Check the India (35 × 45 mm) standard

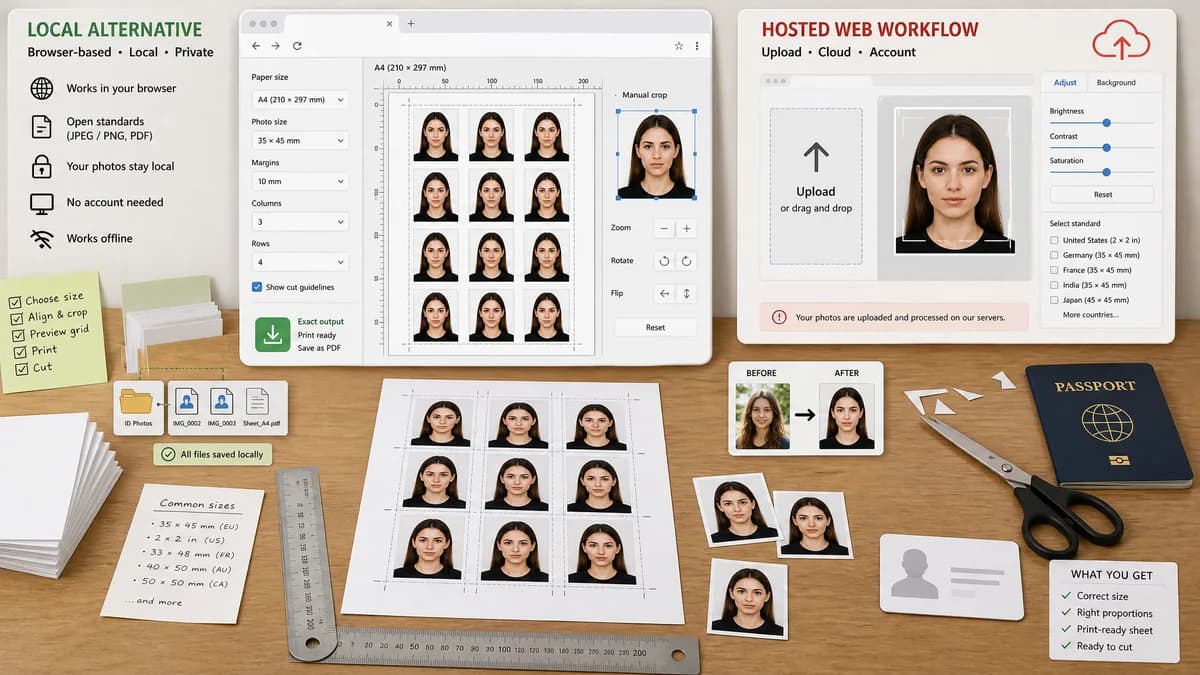pos(1054,285)
